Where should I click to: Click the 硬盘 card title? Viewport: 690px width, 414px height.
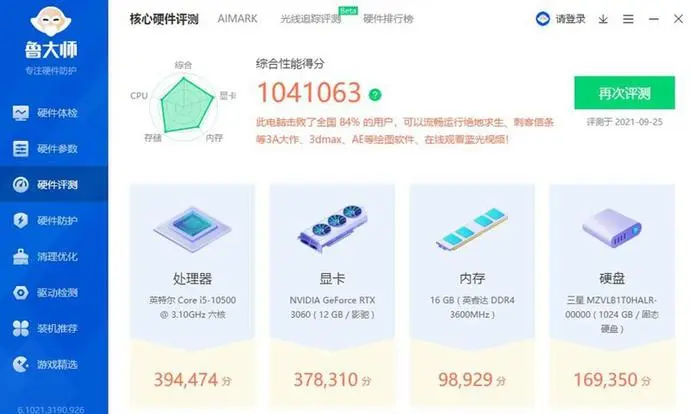coord(612,278)
